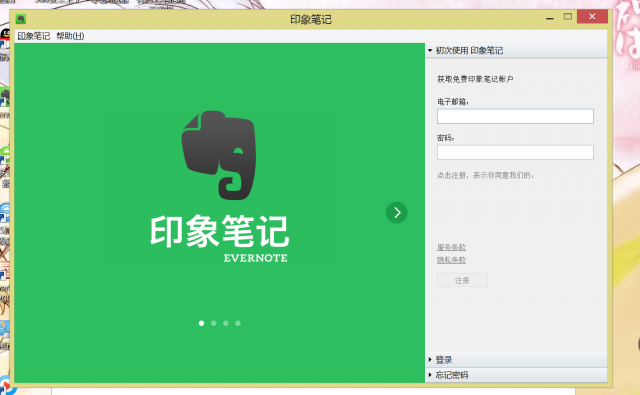The width and height of the screenshot is (640, 395).
Task: Click the 电子邮箱 input field
Action: 515,116
